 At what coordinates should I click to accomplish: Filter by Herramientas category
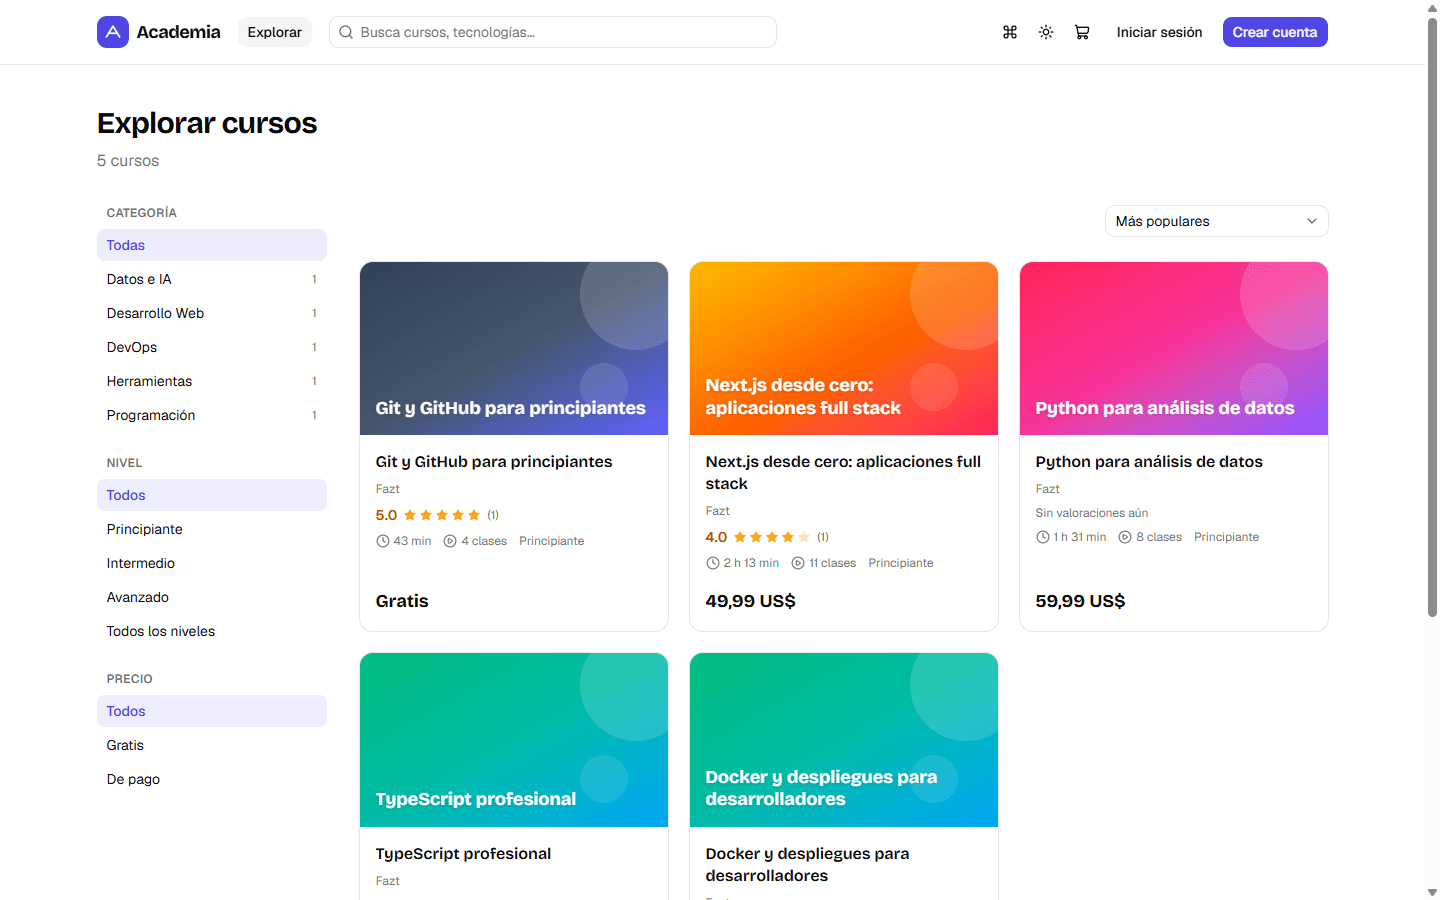coord(212,381)
